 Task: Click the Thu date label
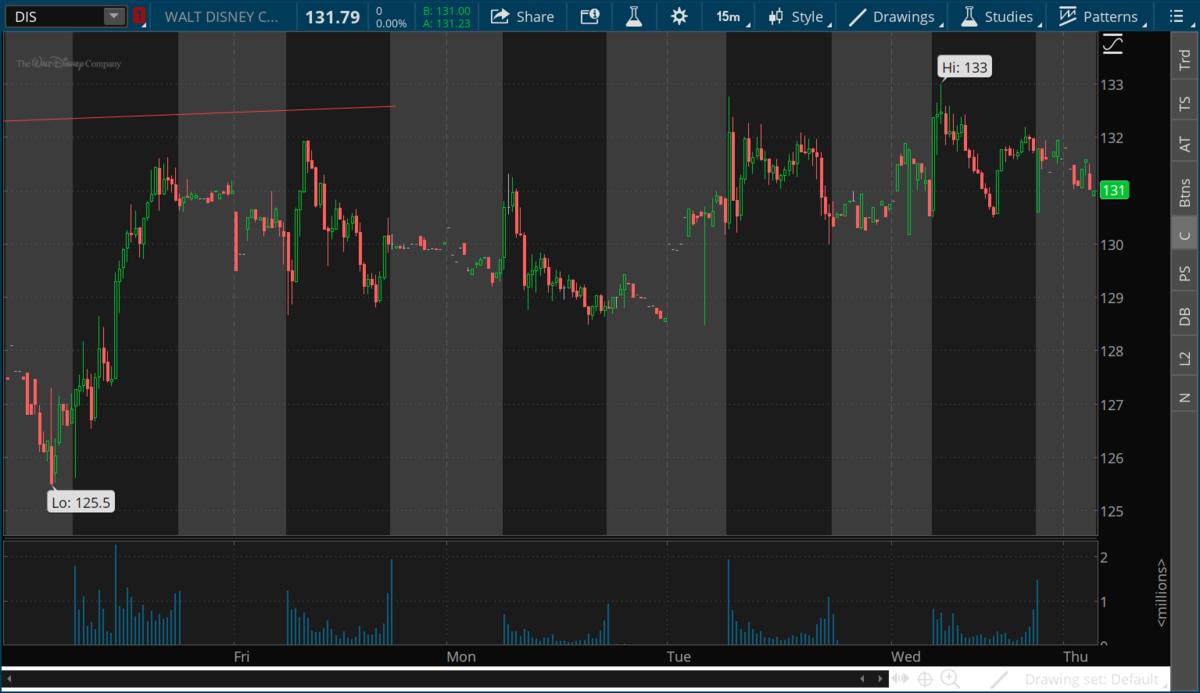tap(1075, 657)
